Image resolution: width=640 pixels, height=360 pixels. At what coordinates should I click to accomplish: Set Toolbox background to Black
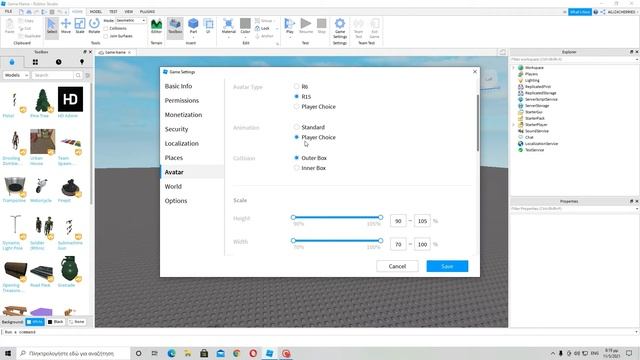point(55,322)
